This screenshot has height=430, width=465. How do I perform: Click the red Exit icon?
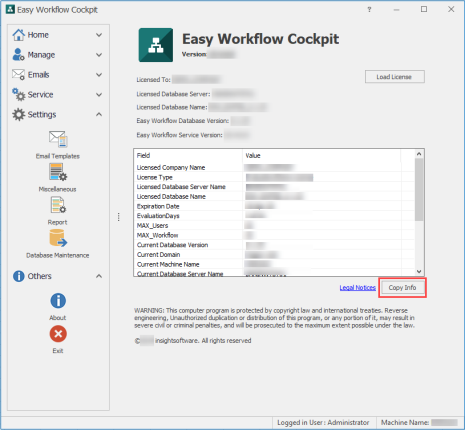(58, 334)
